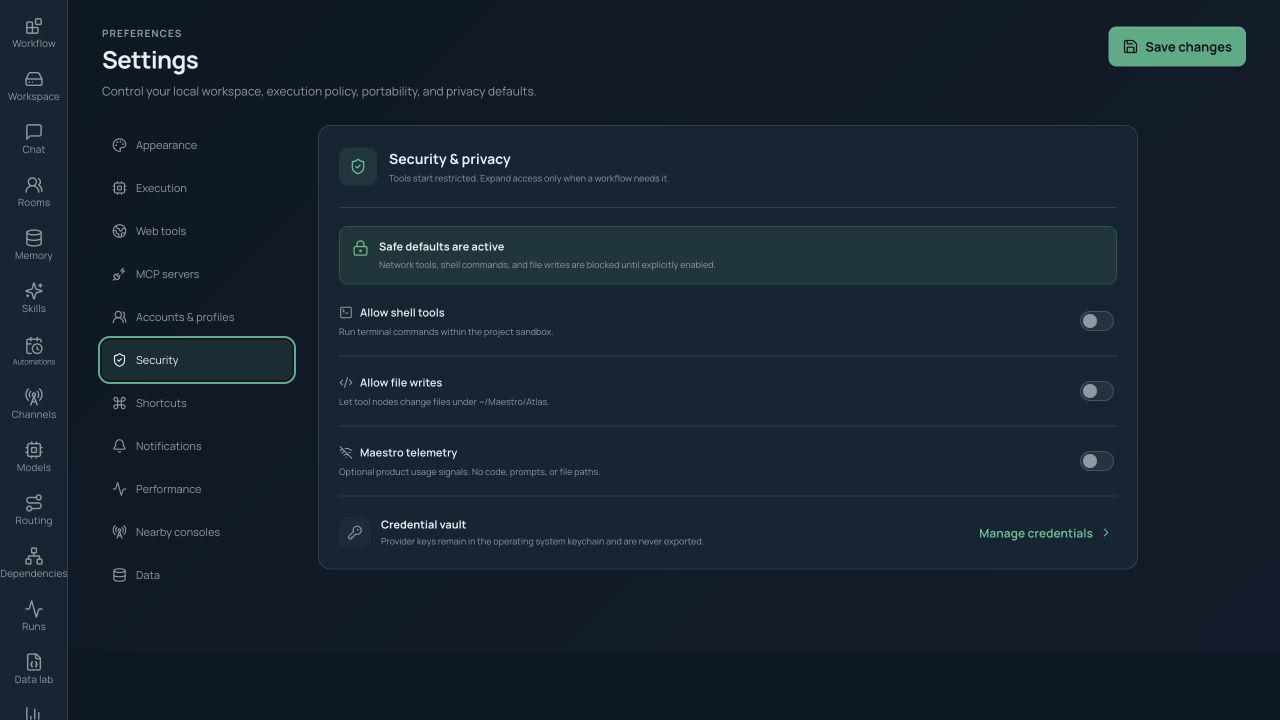Open the Web tools settings tab
Screen dimensions: 1280x720
(197, 231)
